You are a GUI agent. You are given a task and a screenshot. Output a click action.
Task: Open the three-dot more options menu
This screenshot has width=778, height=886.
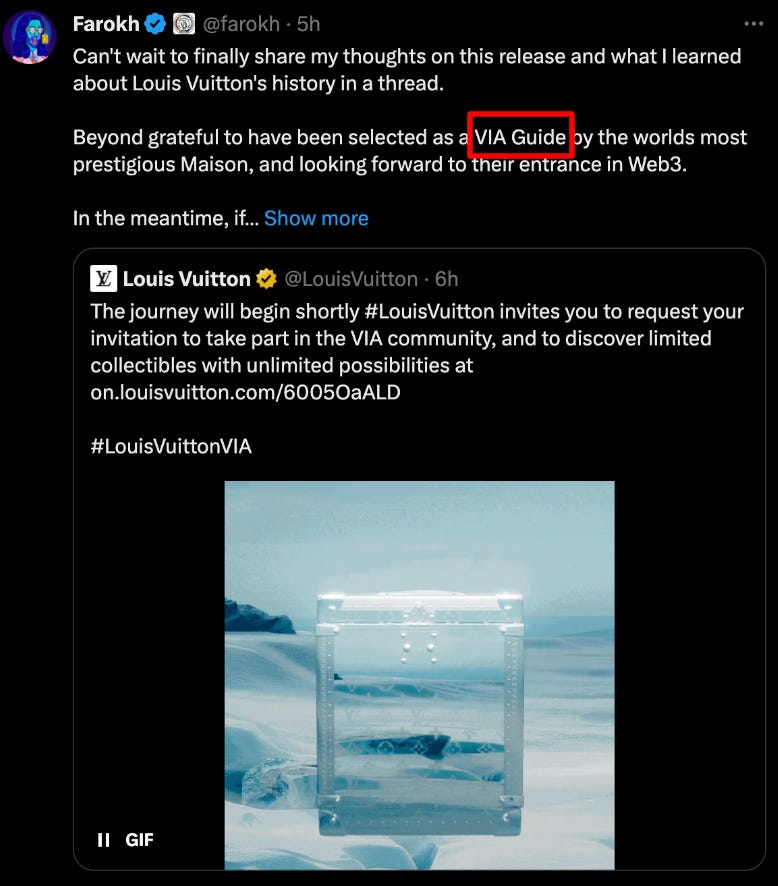tap(754, 24)
